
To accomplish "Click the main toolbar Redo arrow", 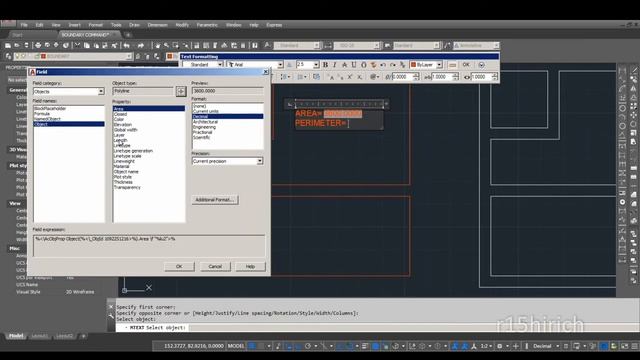I will click(141, 45).
